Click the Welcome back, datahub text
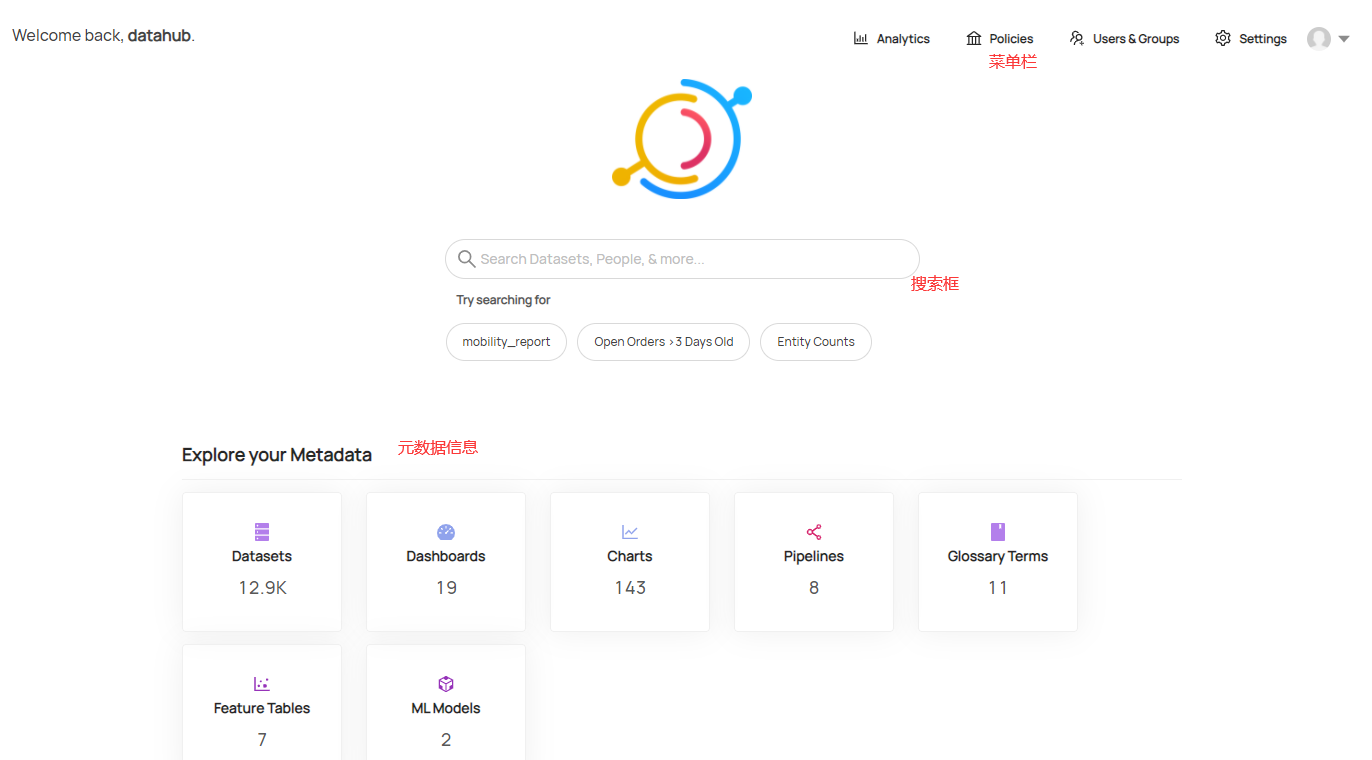 click(x=103, y=36)
